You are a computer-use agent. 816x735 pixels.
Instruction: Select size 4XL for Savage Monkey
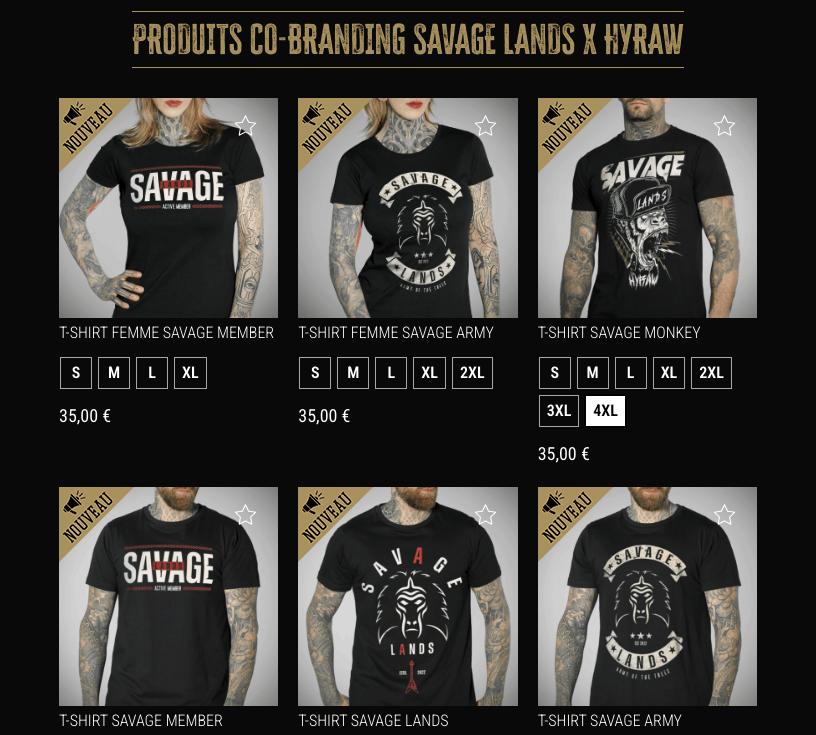click(605, 411)
